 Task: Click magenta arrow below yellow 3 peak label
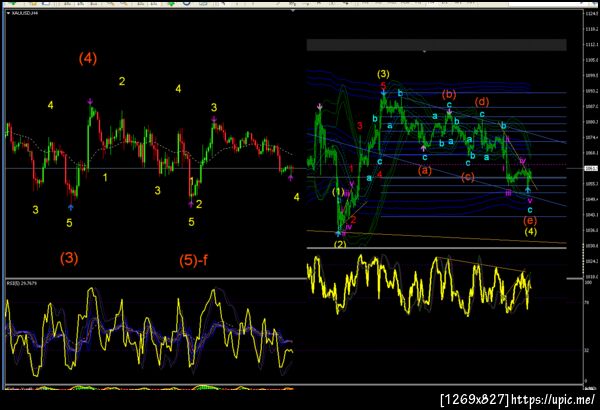click(x=214, y=119)
